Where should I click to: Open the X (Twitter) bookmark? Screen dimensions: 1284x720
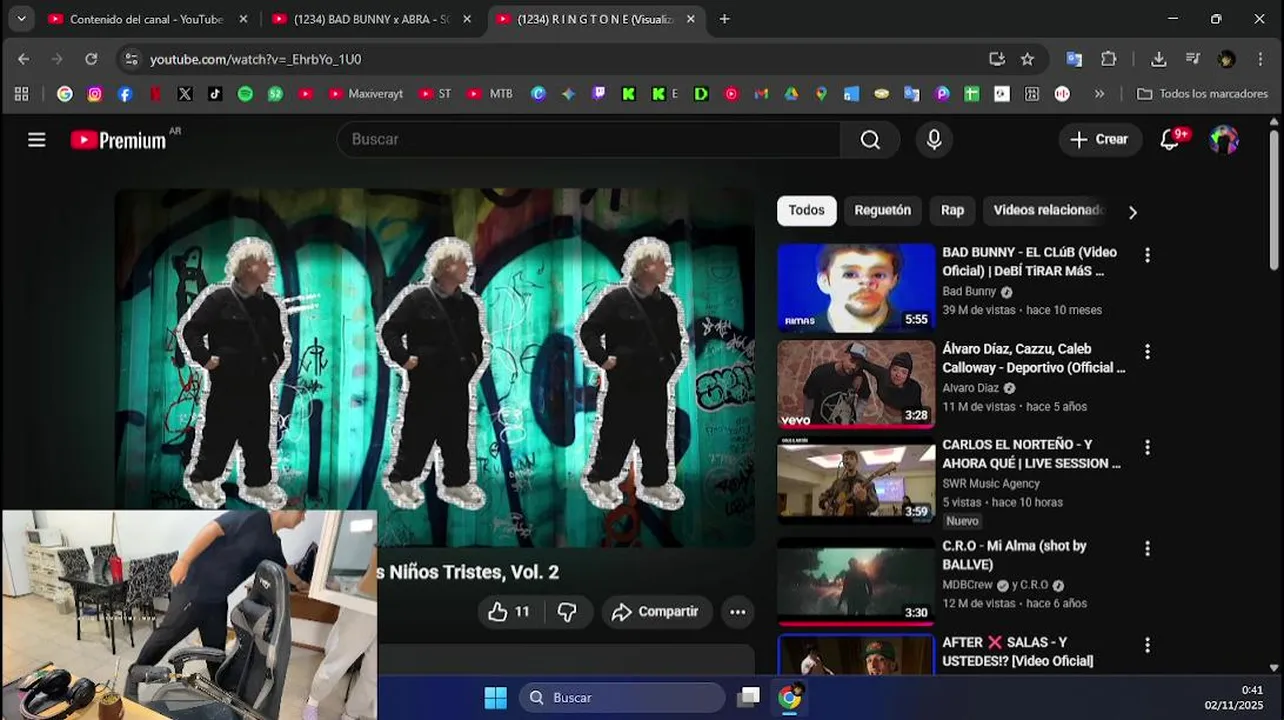185,94
